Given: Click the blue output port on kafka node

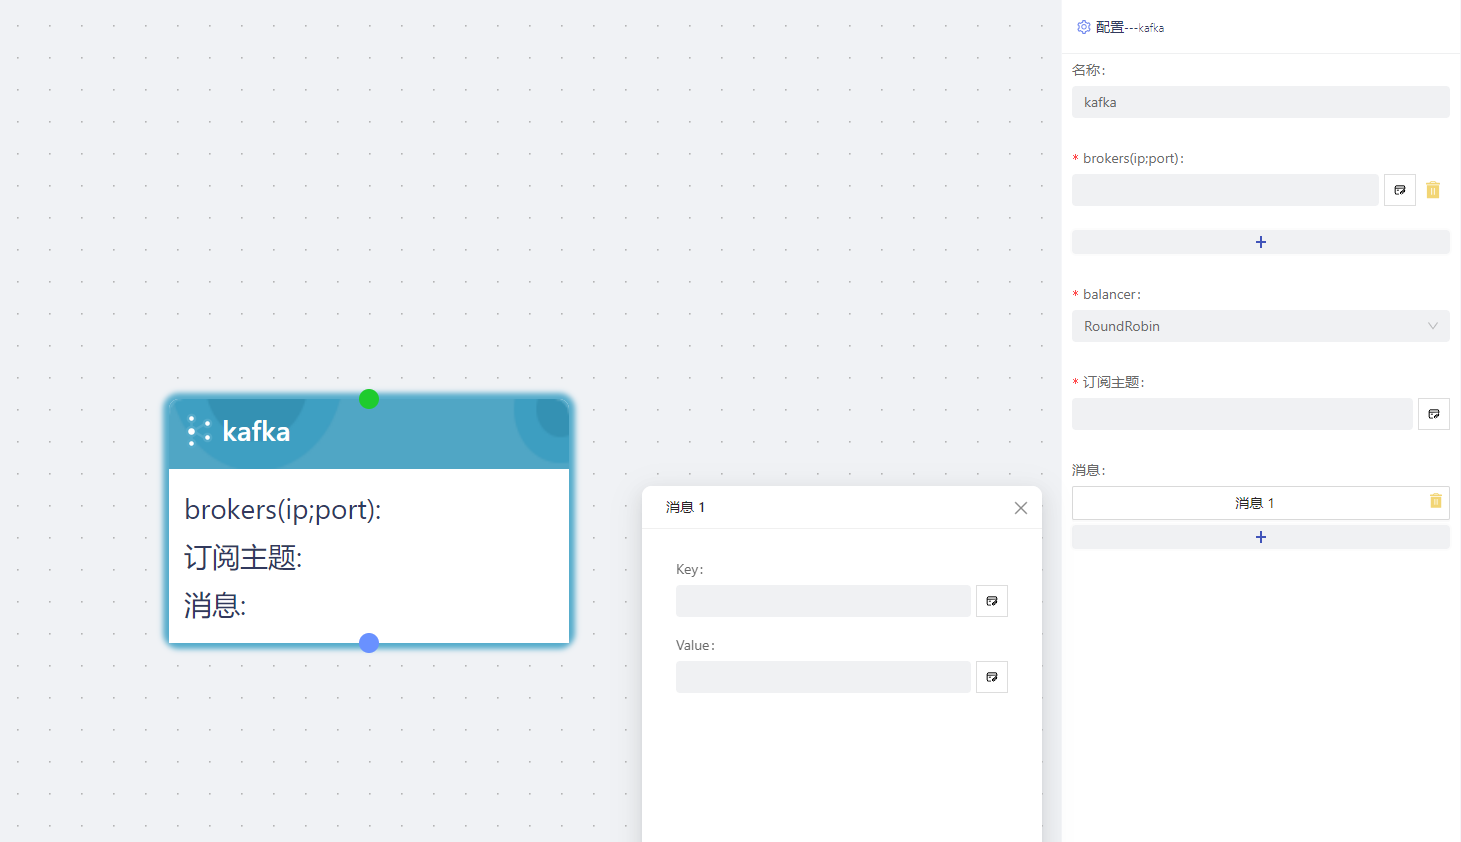Looking at the screenshot, I should coord(369,643).
